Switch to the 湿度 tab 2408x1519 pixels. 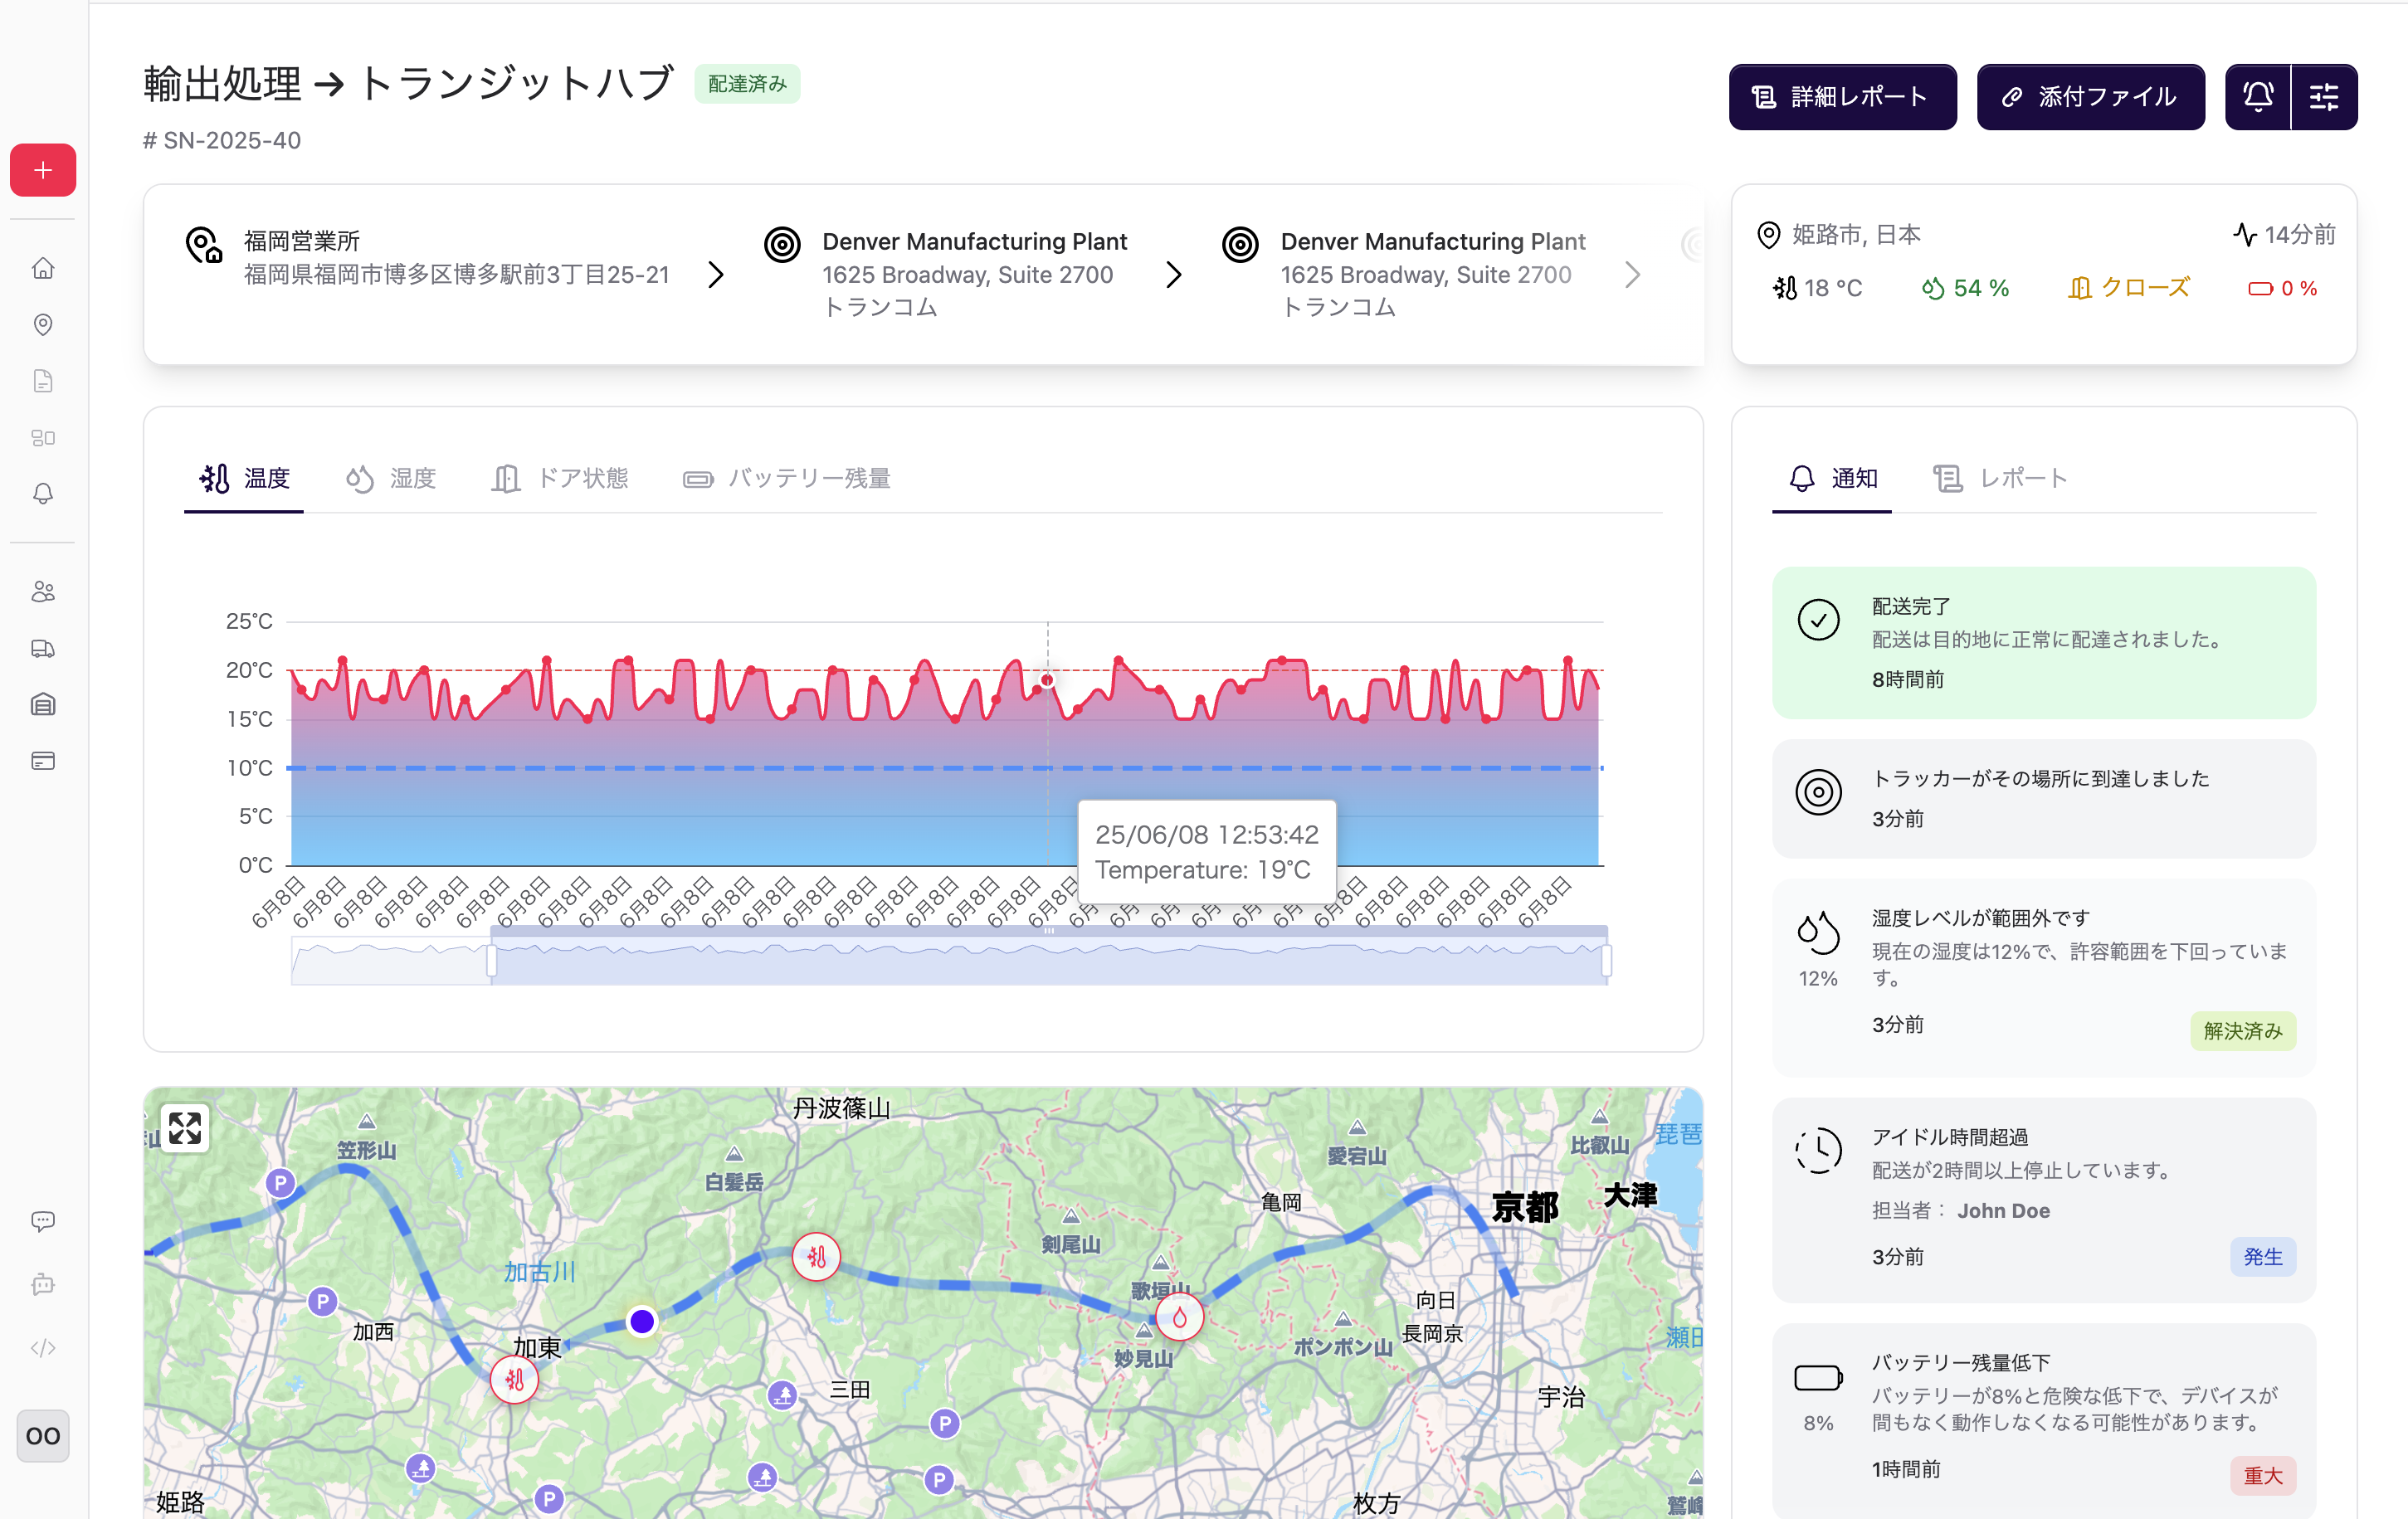[391, 479]
